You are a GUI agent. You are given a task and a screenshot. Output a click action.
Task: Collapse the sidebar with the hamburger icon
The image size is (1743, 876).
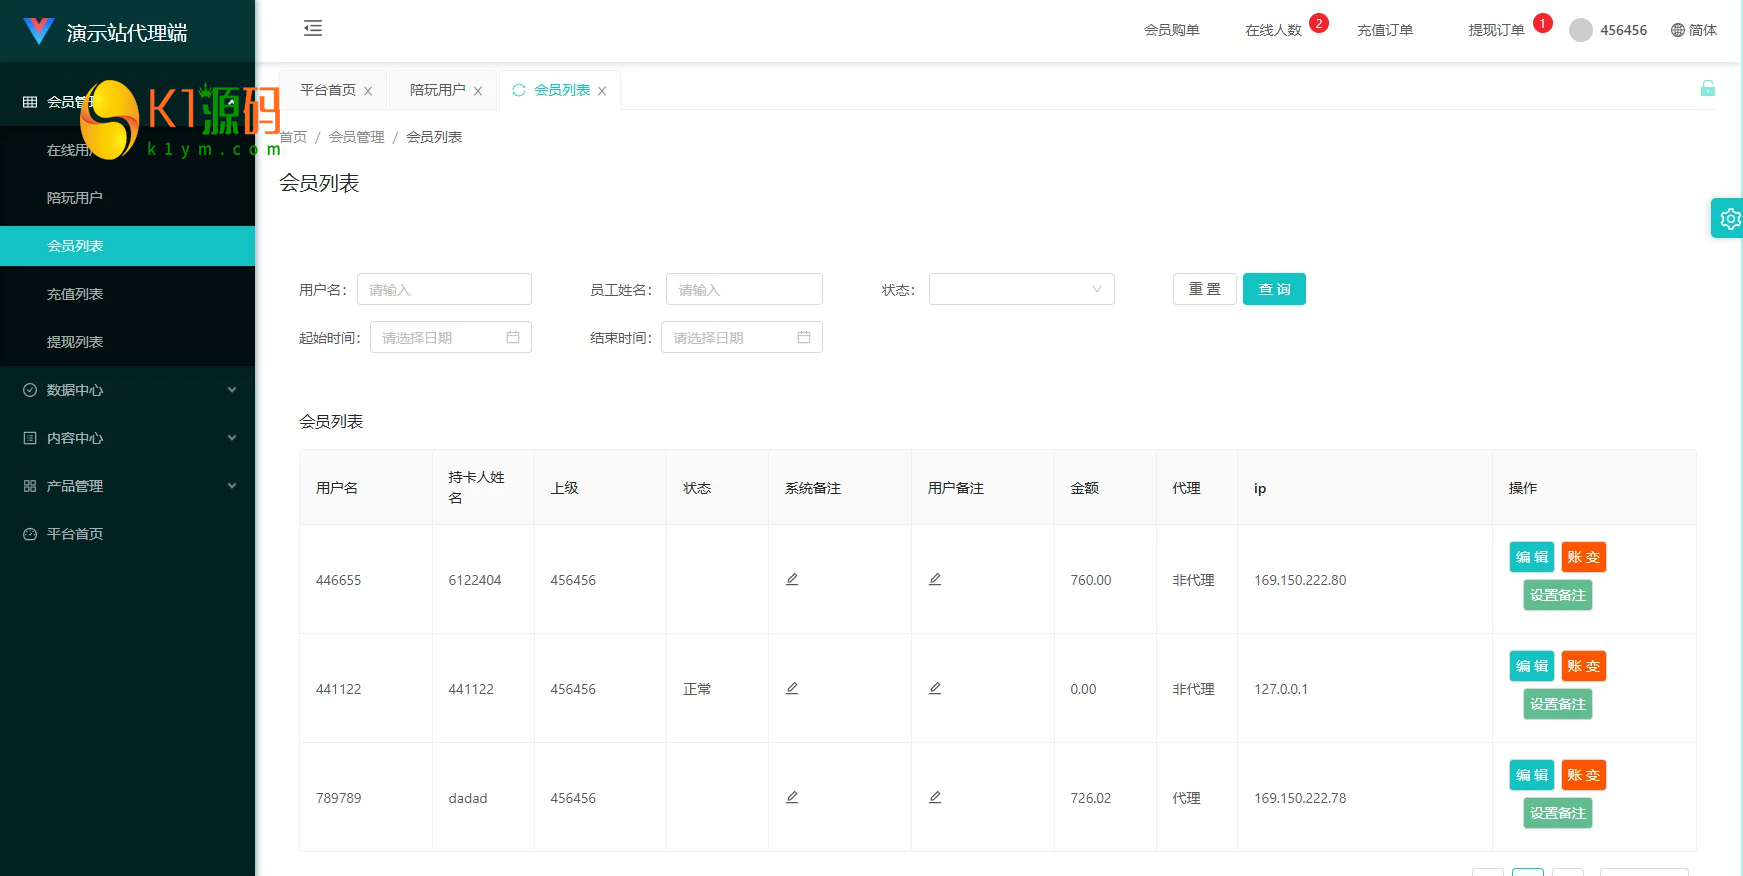pos(313,28)
